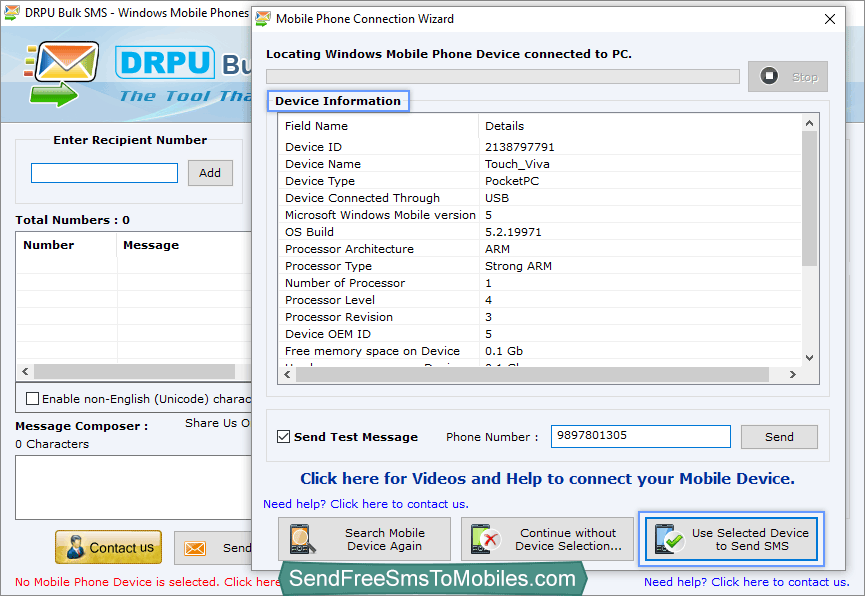Select the Device Connected Through row
The width and height of the screenshot is (865, 596).
click(x=540, y=198)
